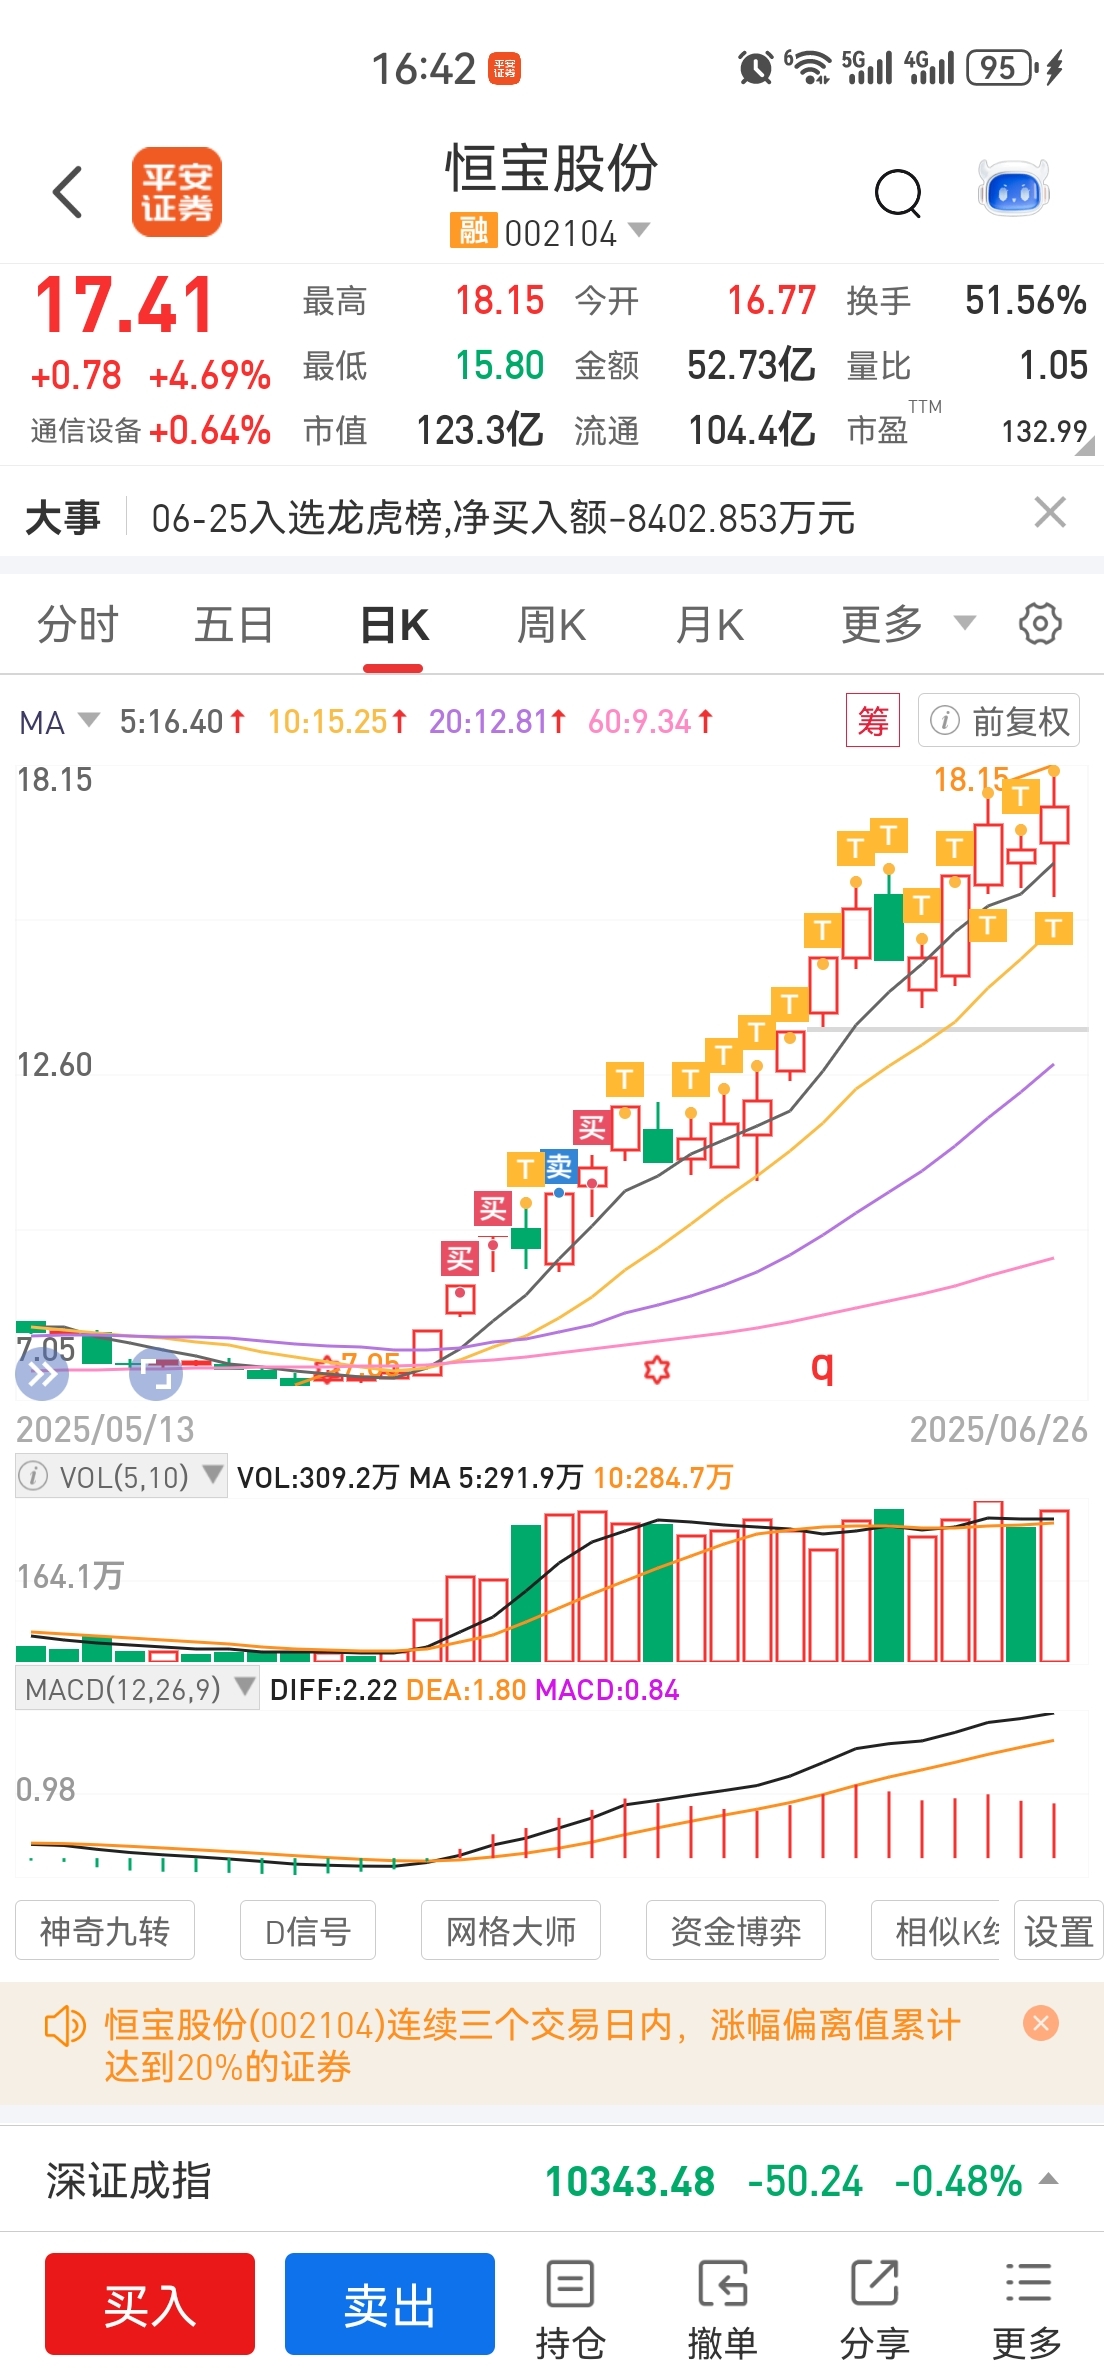
Task: Select the 日K tab
Action: [394, 625]
